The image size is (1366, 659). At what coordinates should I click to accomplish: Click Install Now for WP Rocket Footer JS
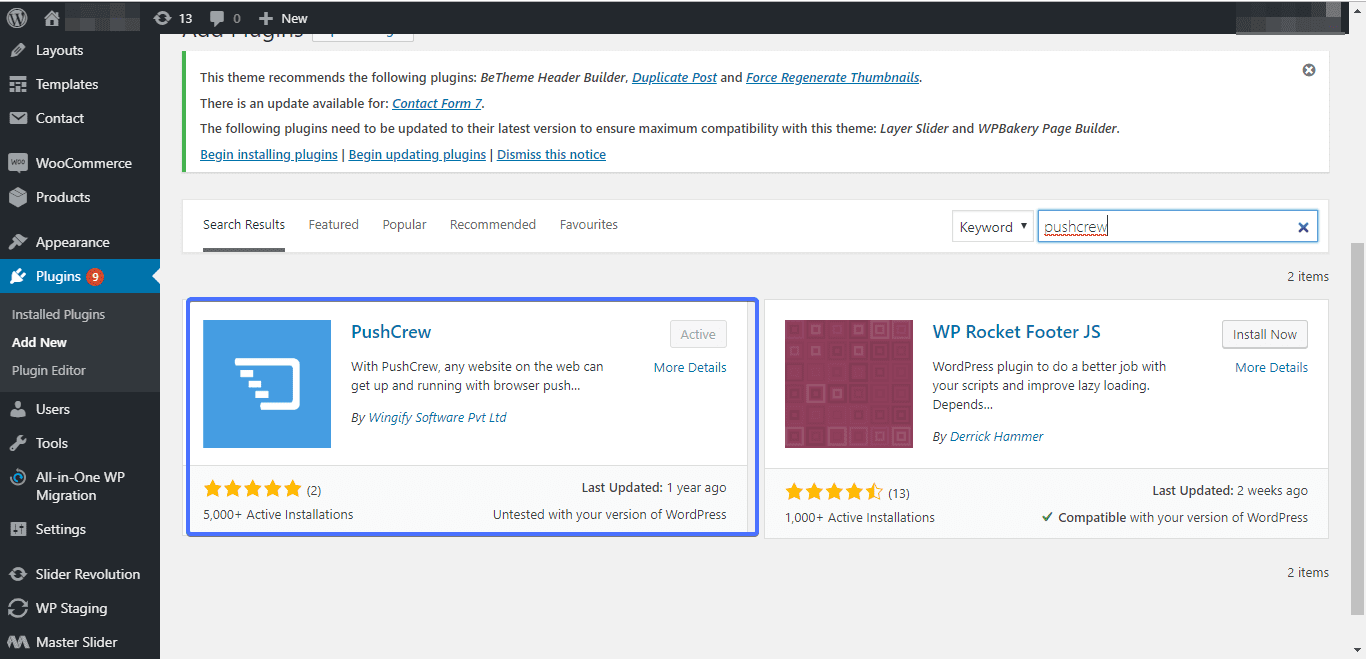1265,334
